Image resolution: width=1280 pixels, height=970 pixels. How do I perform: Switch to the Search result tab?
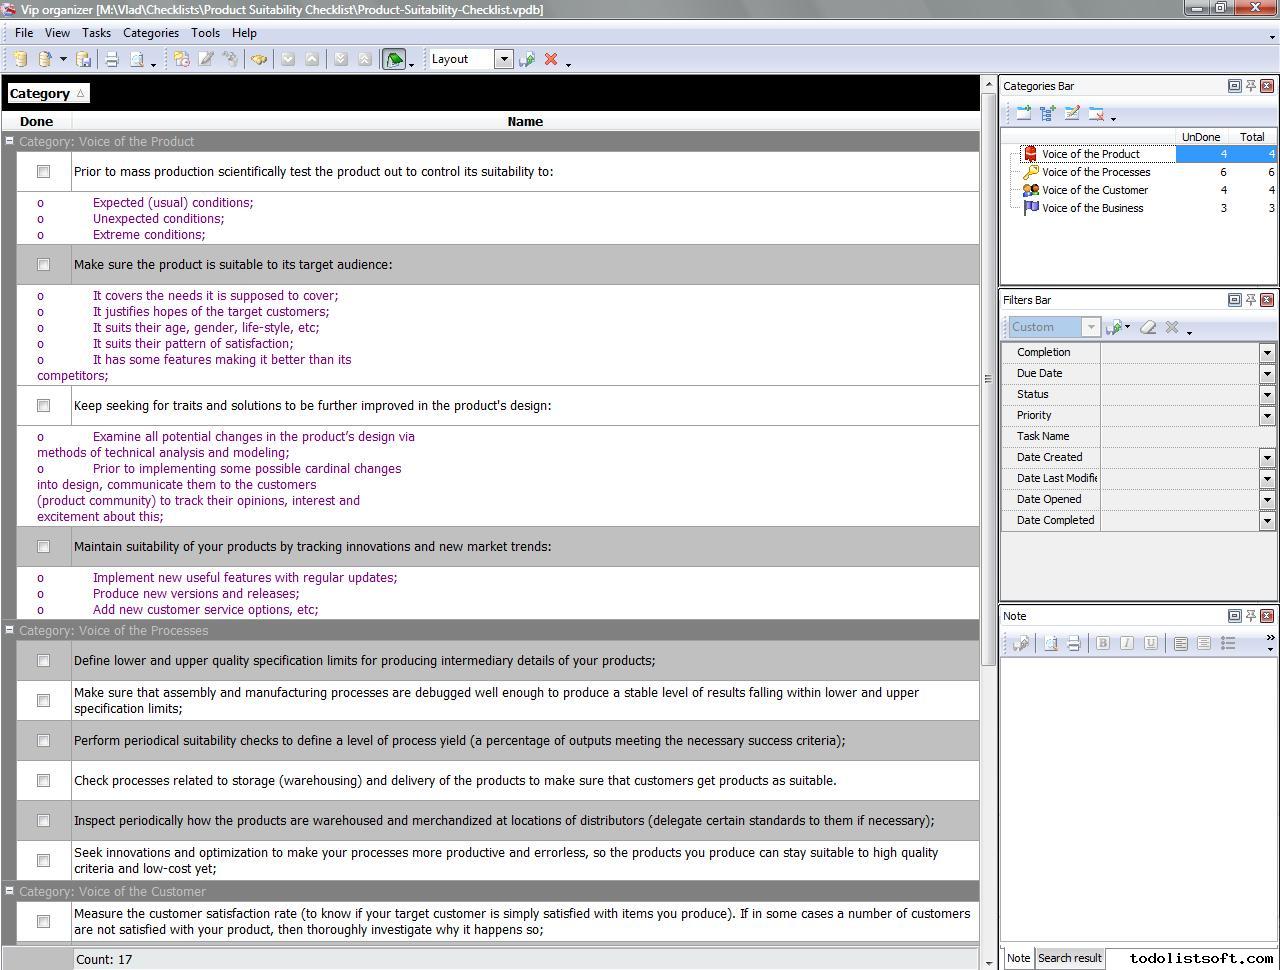pyautogui.click(x=1069, y=958)
